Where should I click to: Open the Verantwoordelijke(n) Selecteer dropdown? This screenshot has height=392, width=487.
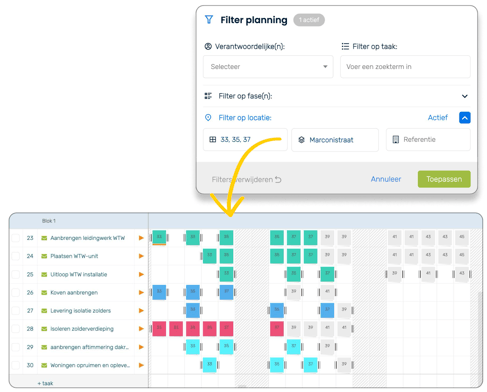[x=268, y=67]
